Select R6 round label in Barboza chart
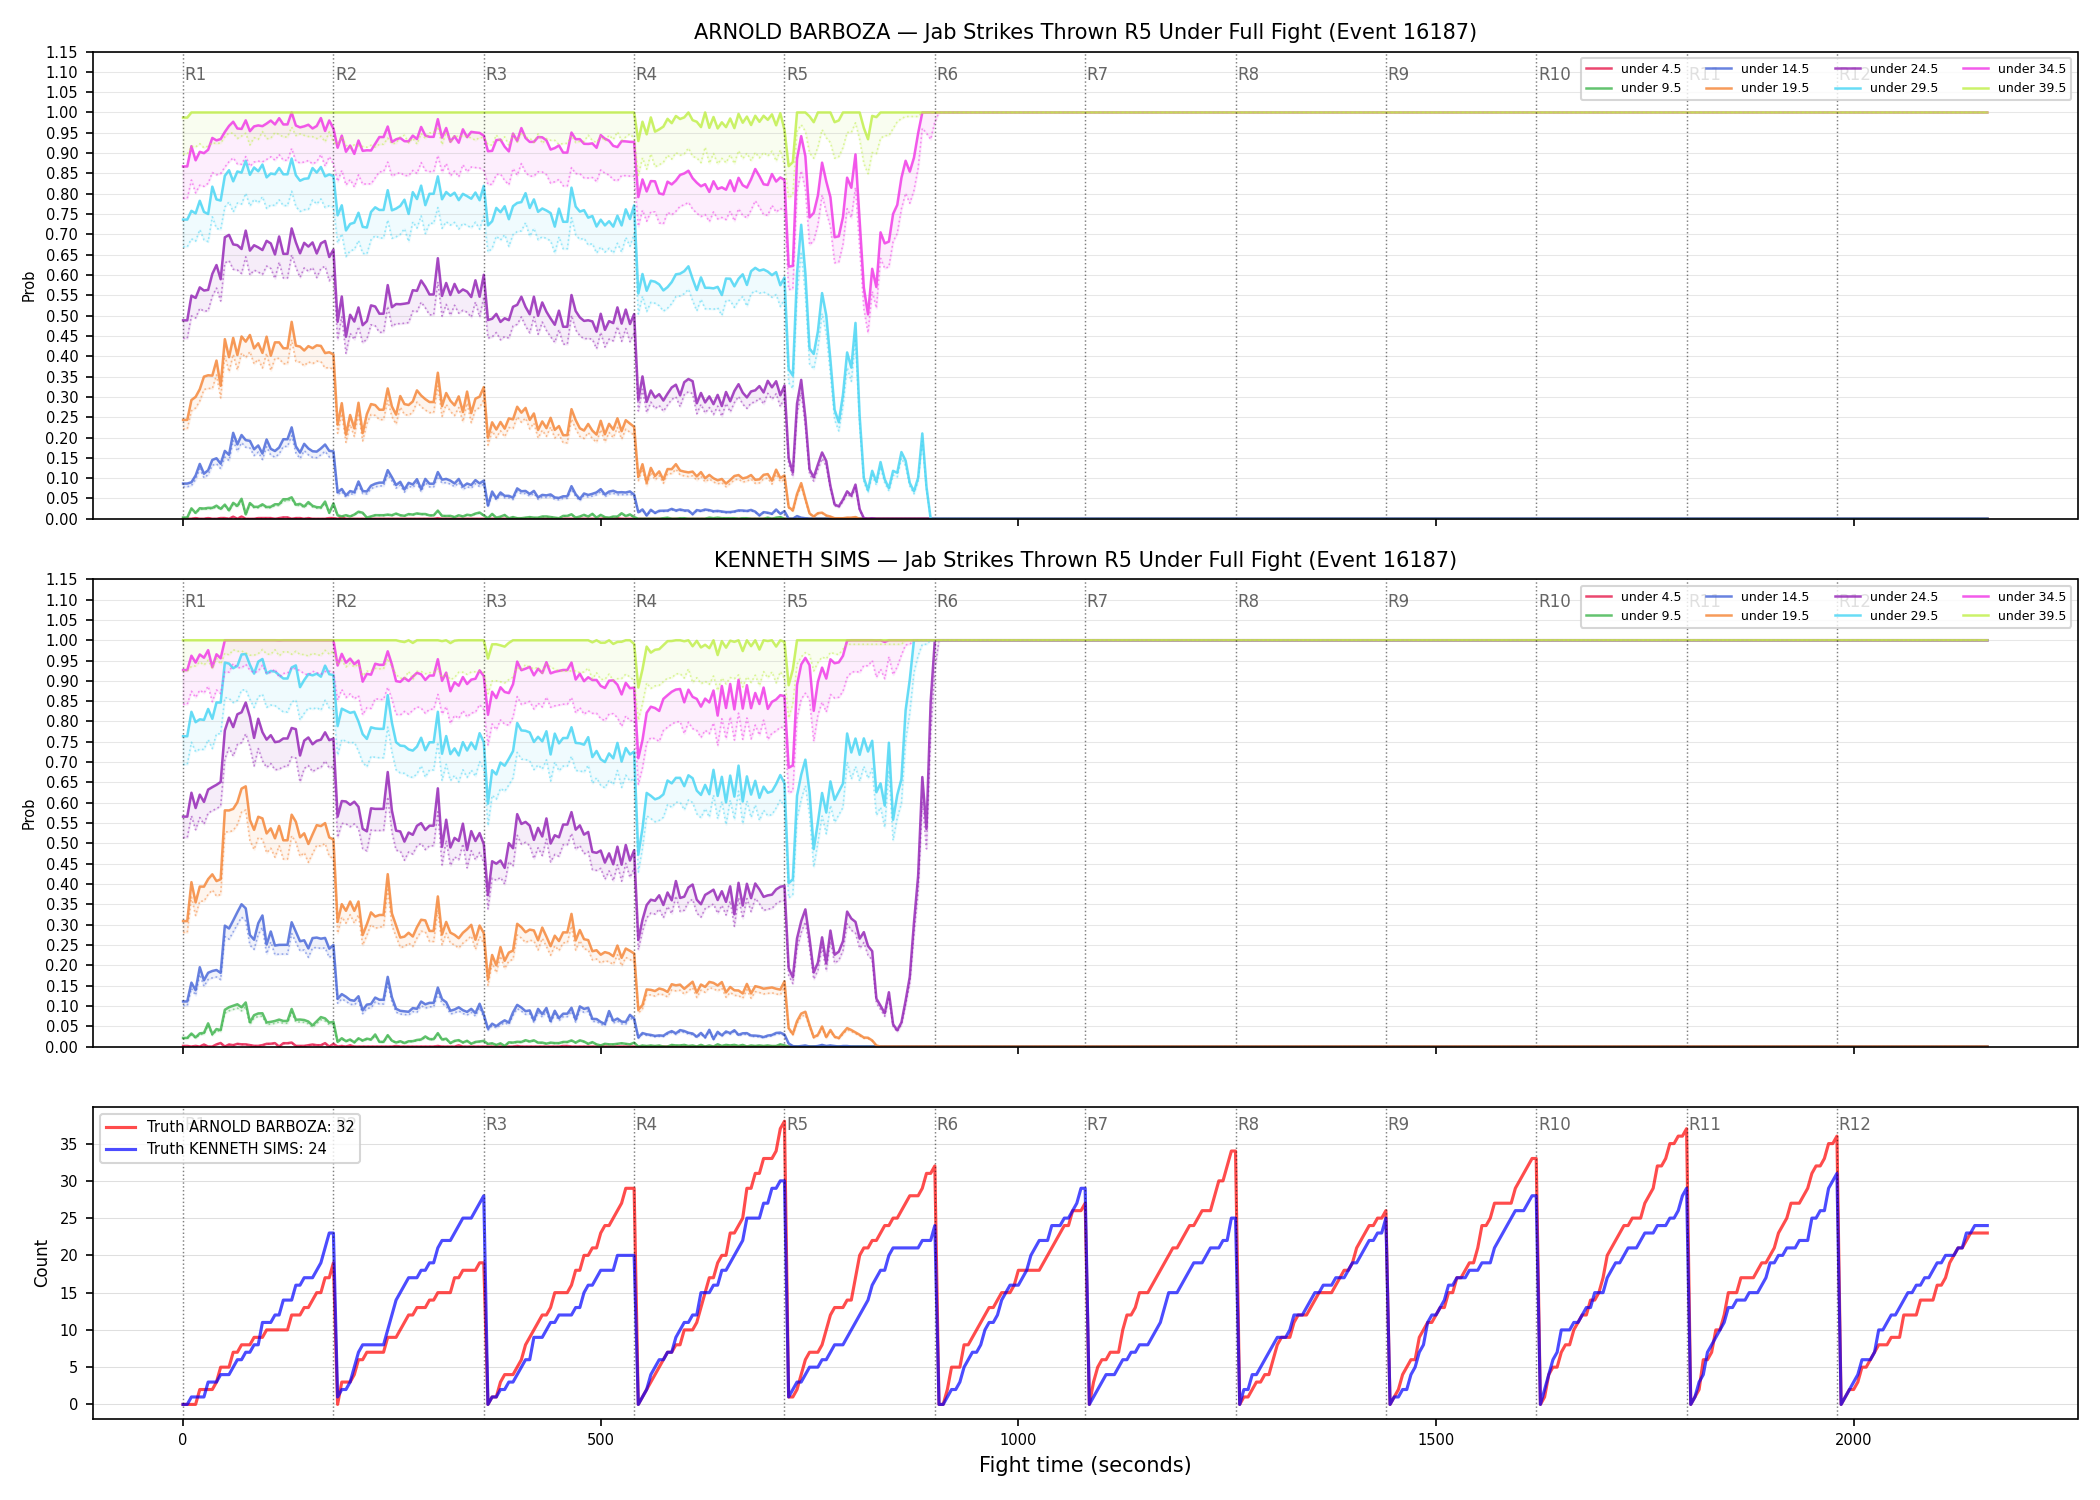This screenshot has height=1500, width=2100. (x=947, y=74)
